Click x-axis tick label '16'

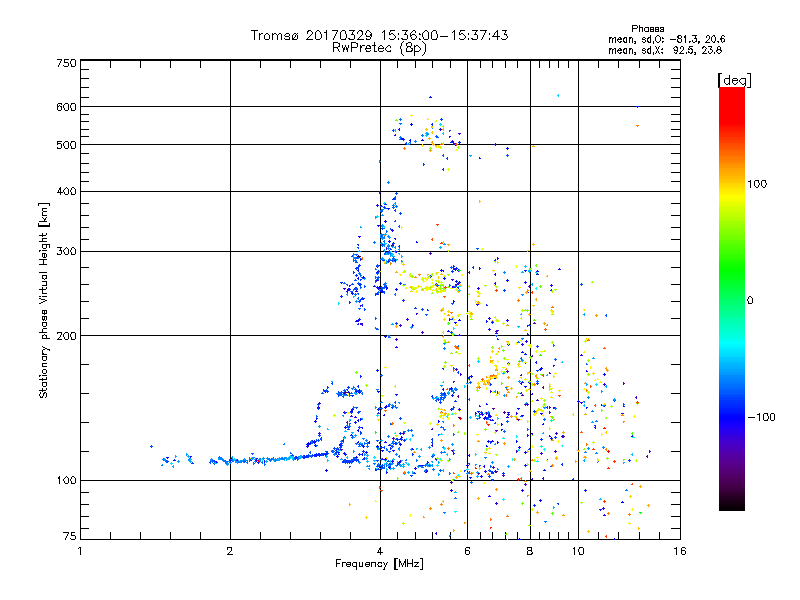[x=680, y=551]
